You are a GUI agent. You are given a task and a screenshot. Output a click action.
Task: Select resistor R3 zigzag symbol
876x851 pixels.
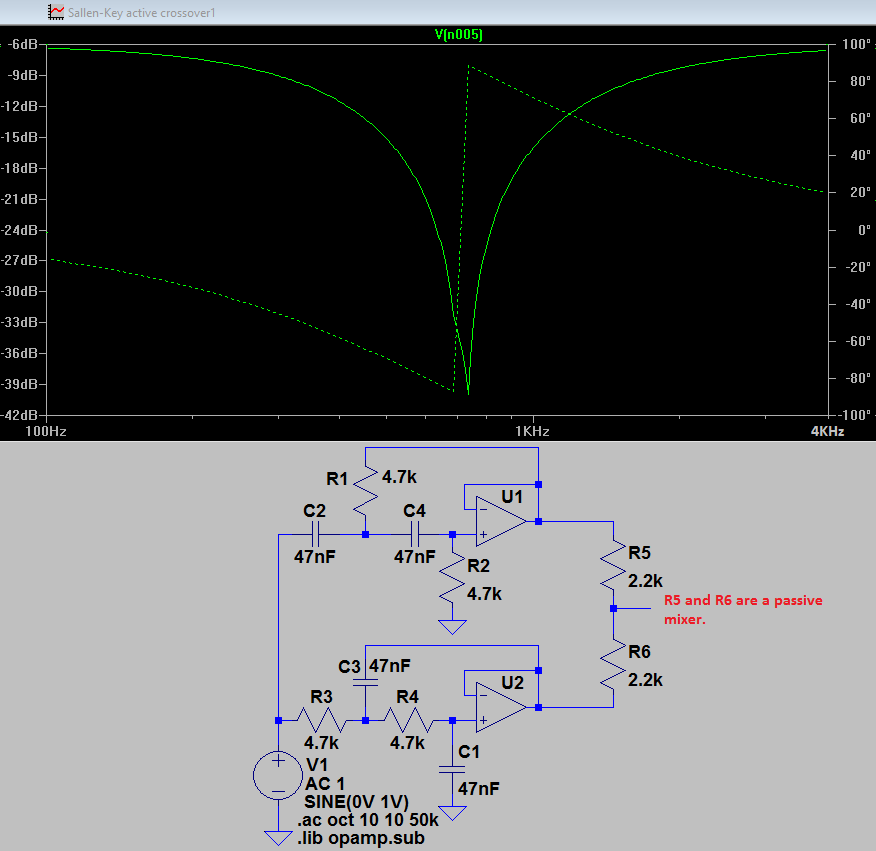click(322, 720)
